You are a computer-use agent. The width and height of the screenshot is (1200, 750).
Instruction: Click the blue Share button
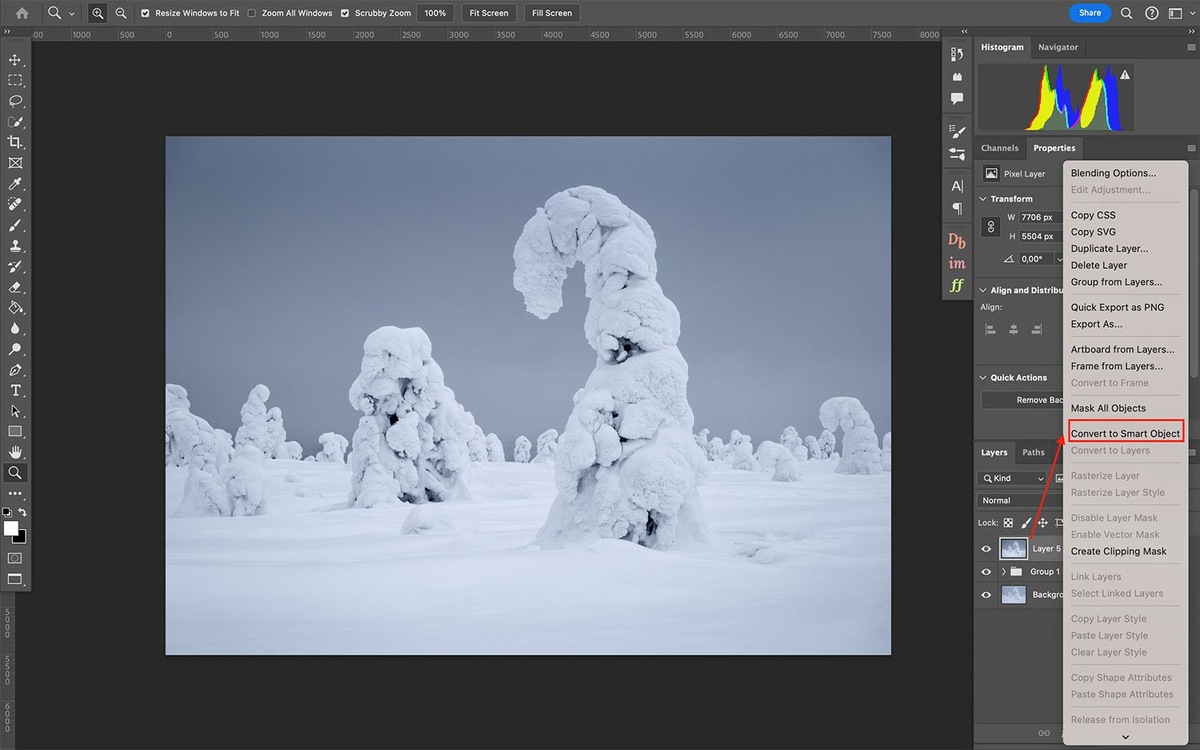1089,13
